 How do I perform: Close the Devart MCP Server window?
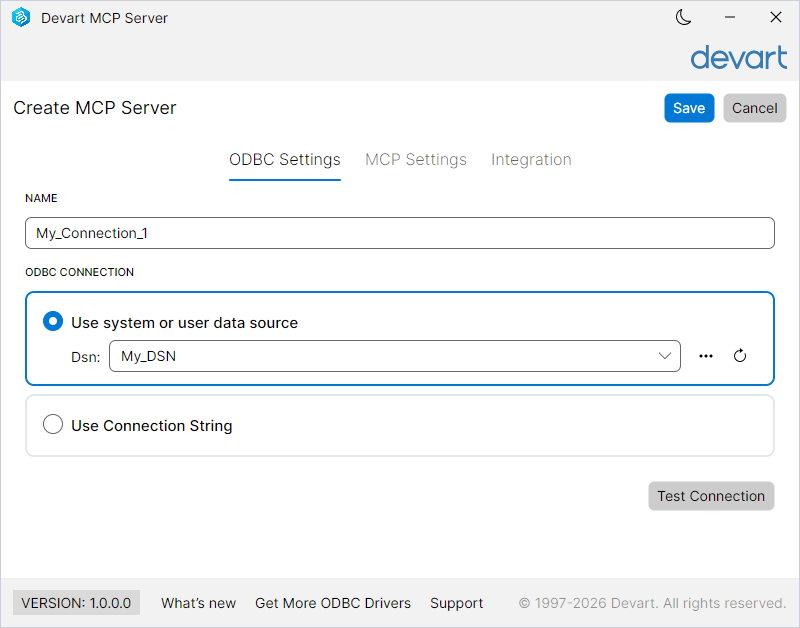[776, 17]
